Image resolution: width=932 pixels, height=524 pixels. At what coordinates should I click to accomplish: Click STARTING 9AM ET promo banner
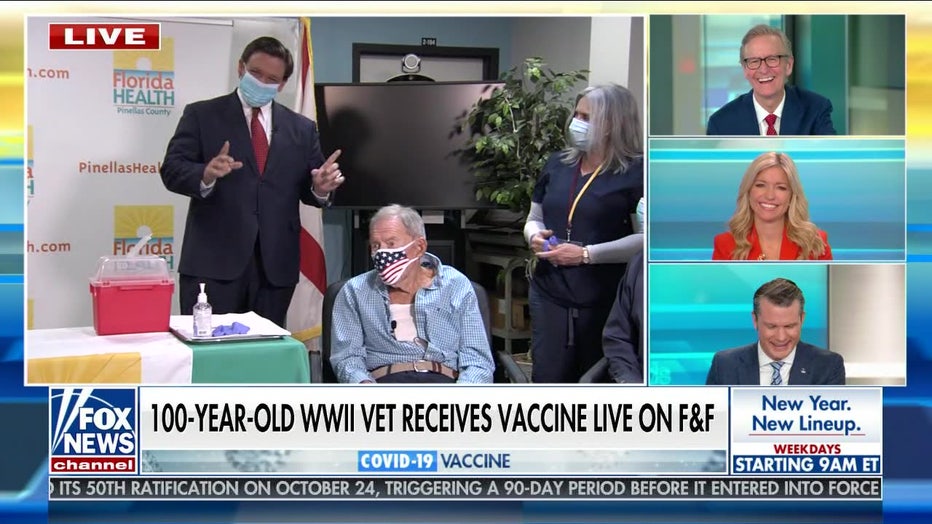[807, 464]
